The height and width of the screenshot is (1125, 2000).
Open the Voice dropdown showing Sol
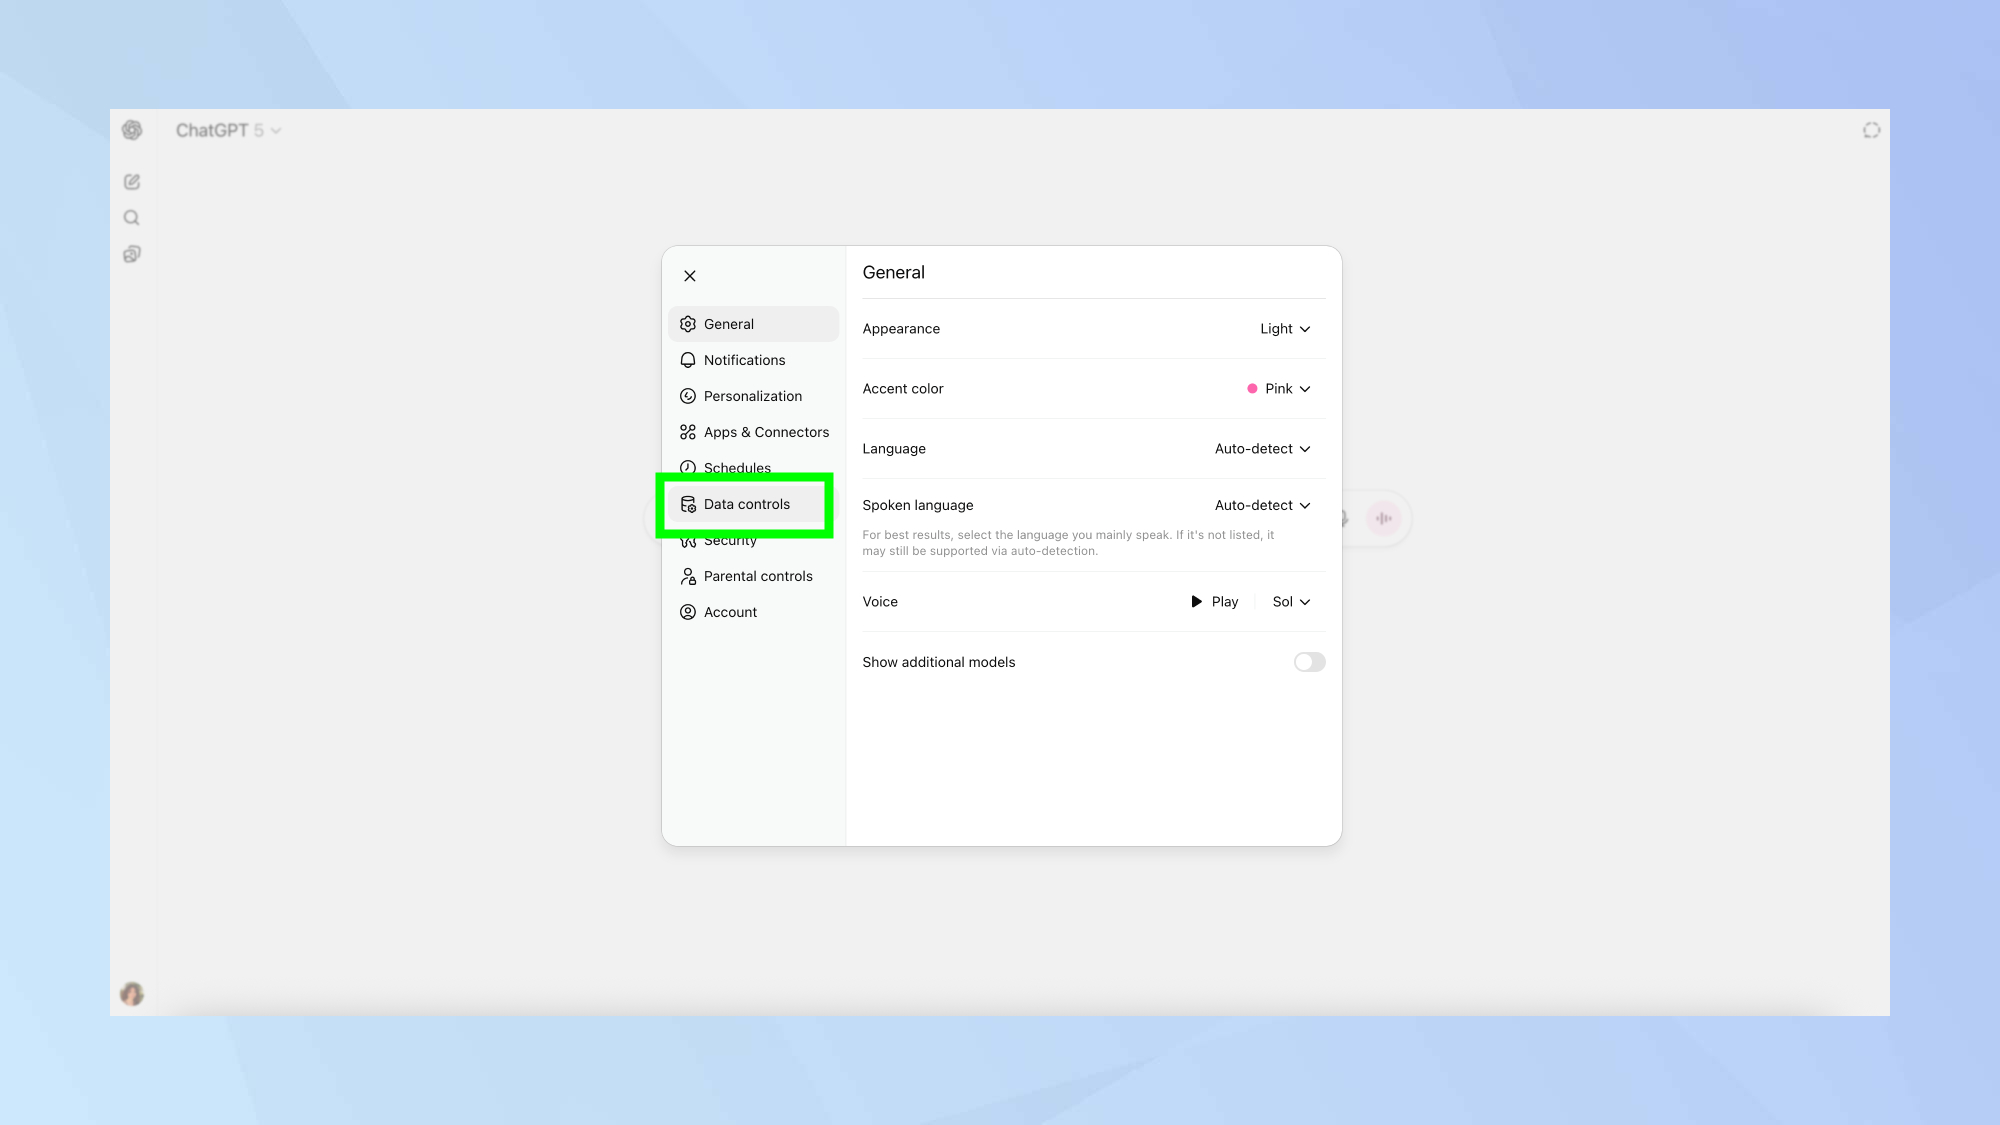pos(1290,601)
